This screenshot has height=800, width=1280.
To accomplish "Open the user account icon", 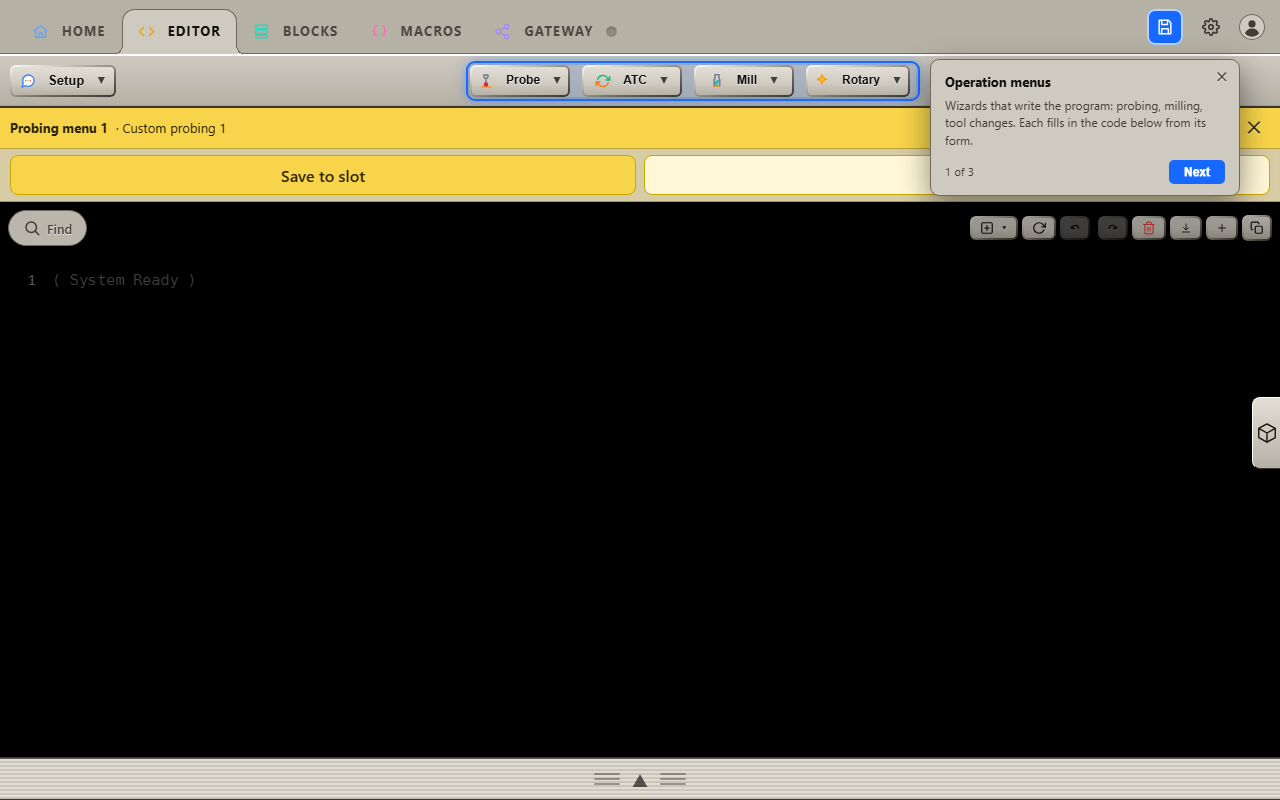I will pos(1252,27).
